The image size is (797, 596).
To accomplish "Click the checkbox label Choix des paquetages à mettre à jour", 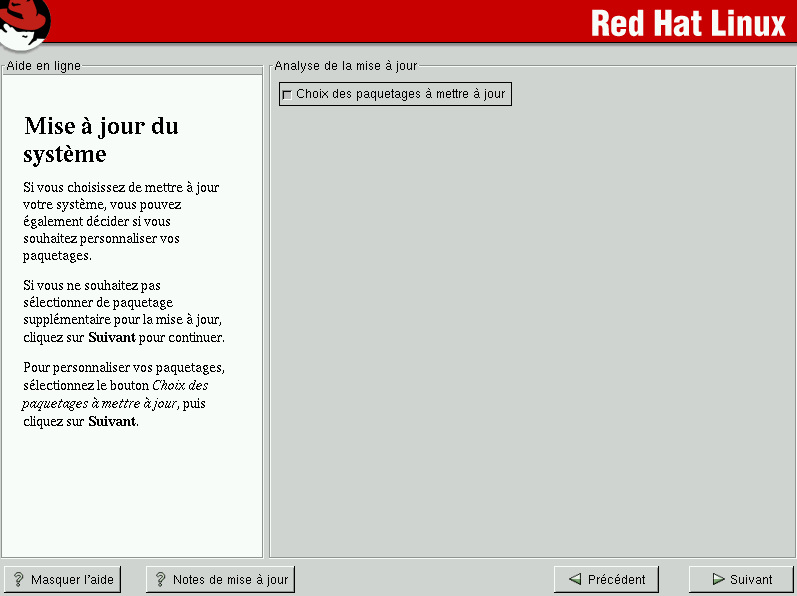I will click(x=400, y=95).
